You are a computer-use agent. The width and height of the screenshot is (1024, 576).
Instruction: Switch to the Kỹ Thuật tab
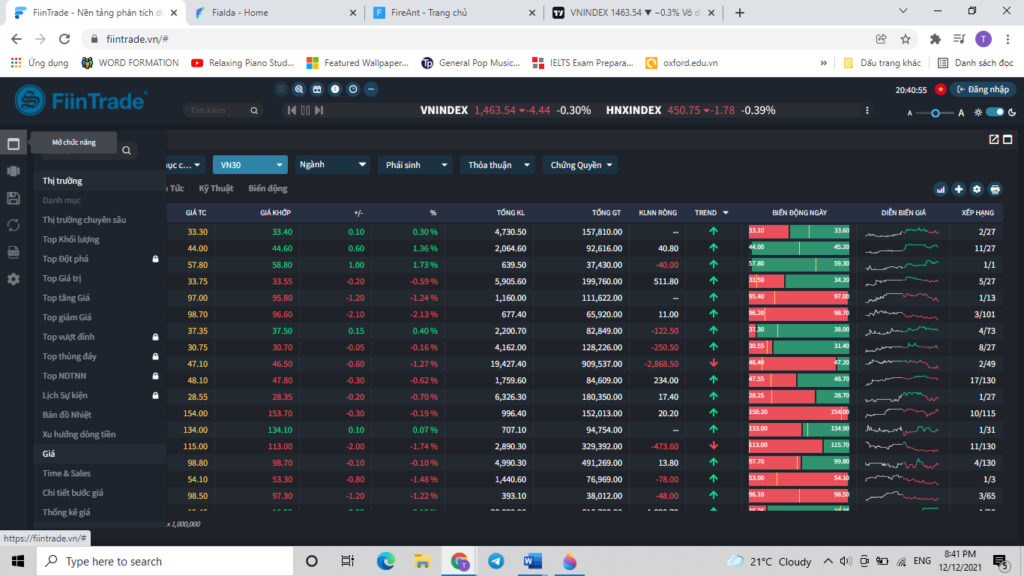point(216,188)
